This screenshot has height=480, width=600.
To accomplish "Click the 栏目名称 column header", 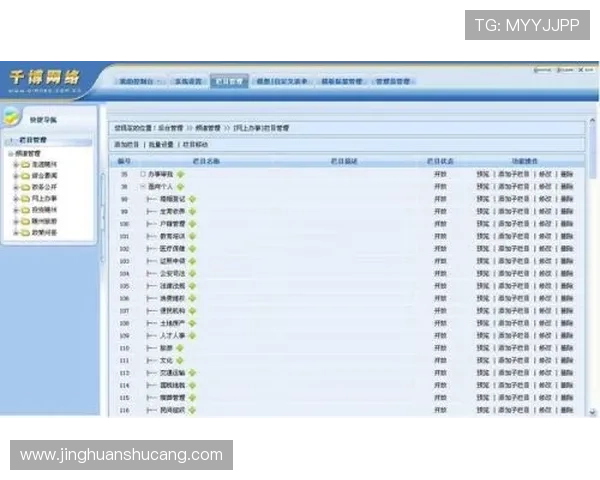I will click(206, 161).
